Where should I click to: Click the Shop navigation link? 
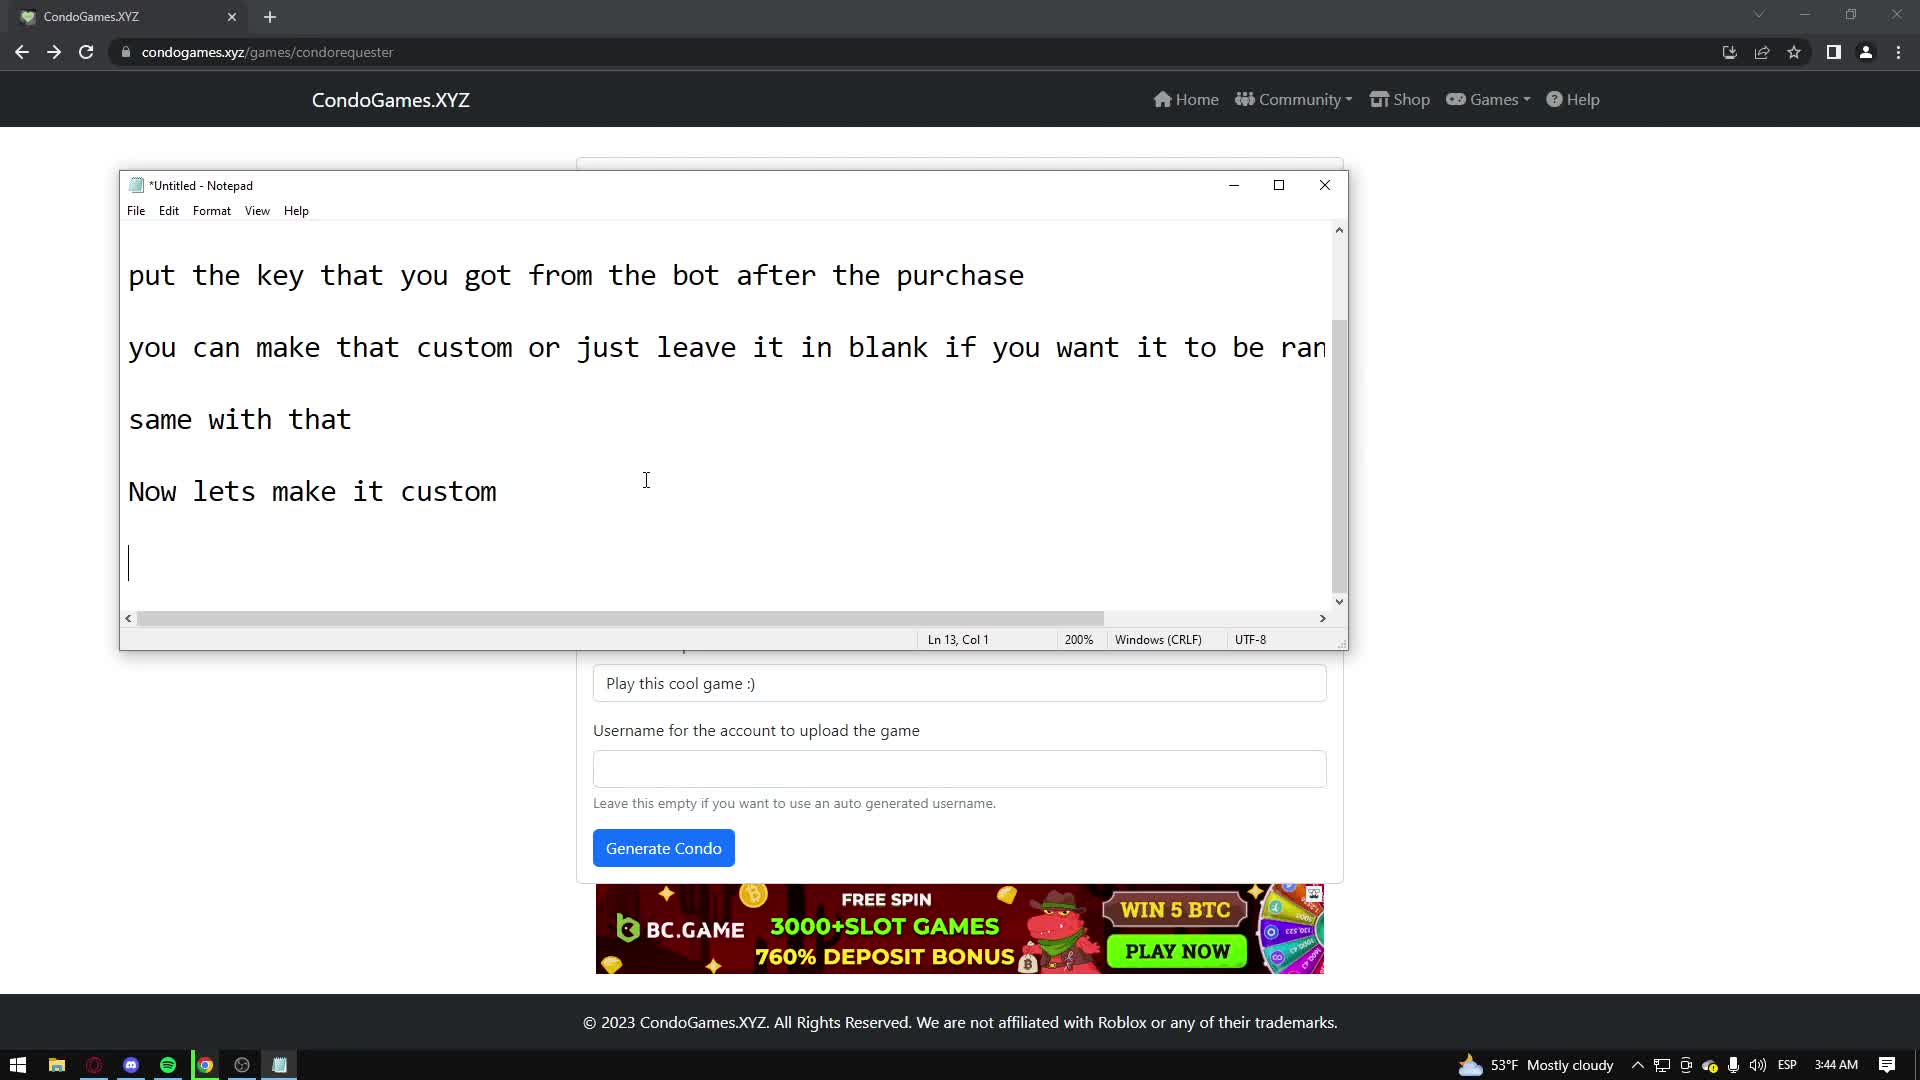pos(1399,99)
